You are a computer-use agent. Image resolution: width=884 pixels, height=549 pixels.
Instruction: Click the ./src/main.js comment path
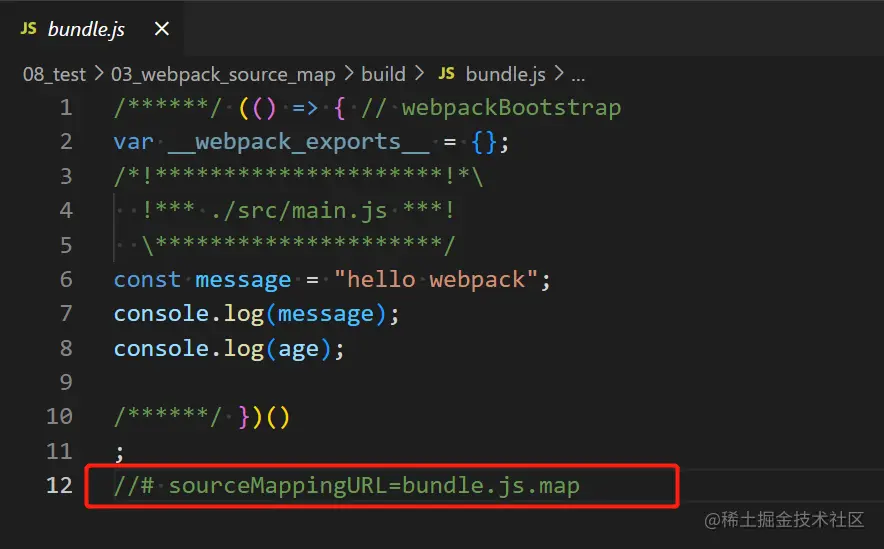299,211
